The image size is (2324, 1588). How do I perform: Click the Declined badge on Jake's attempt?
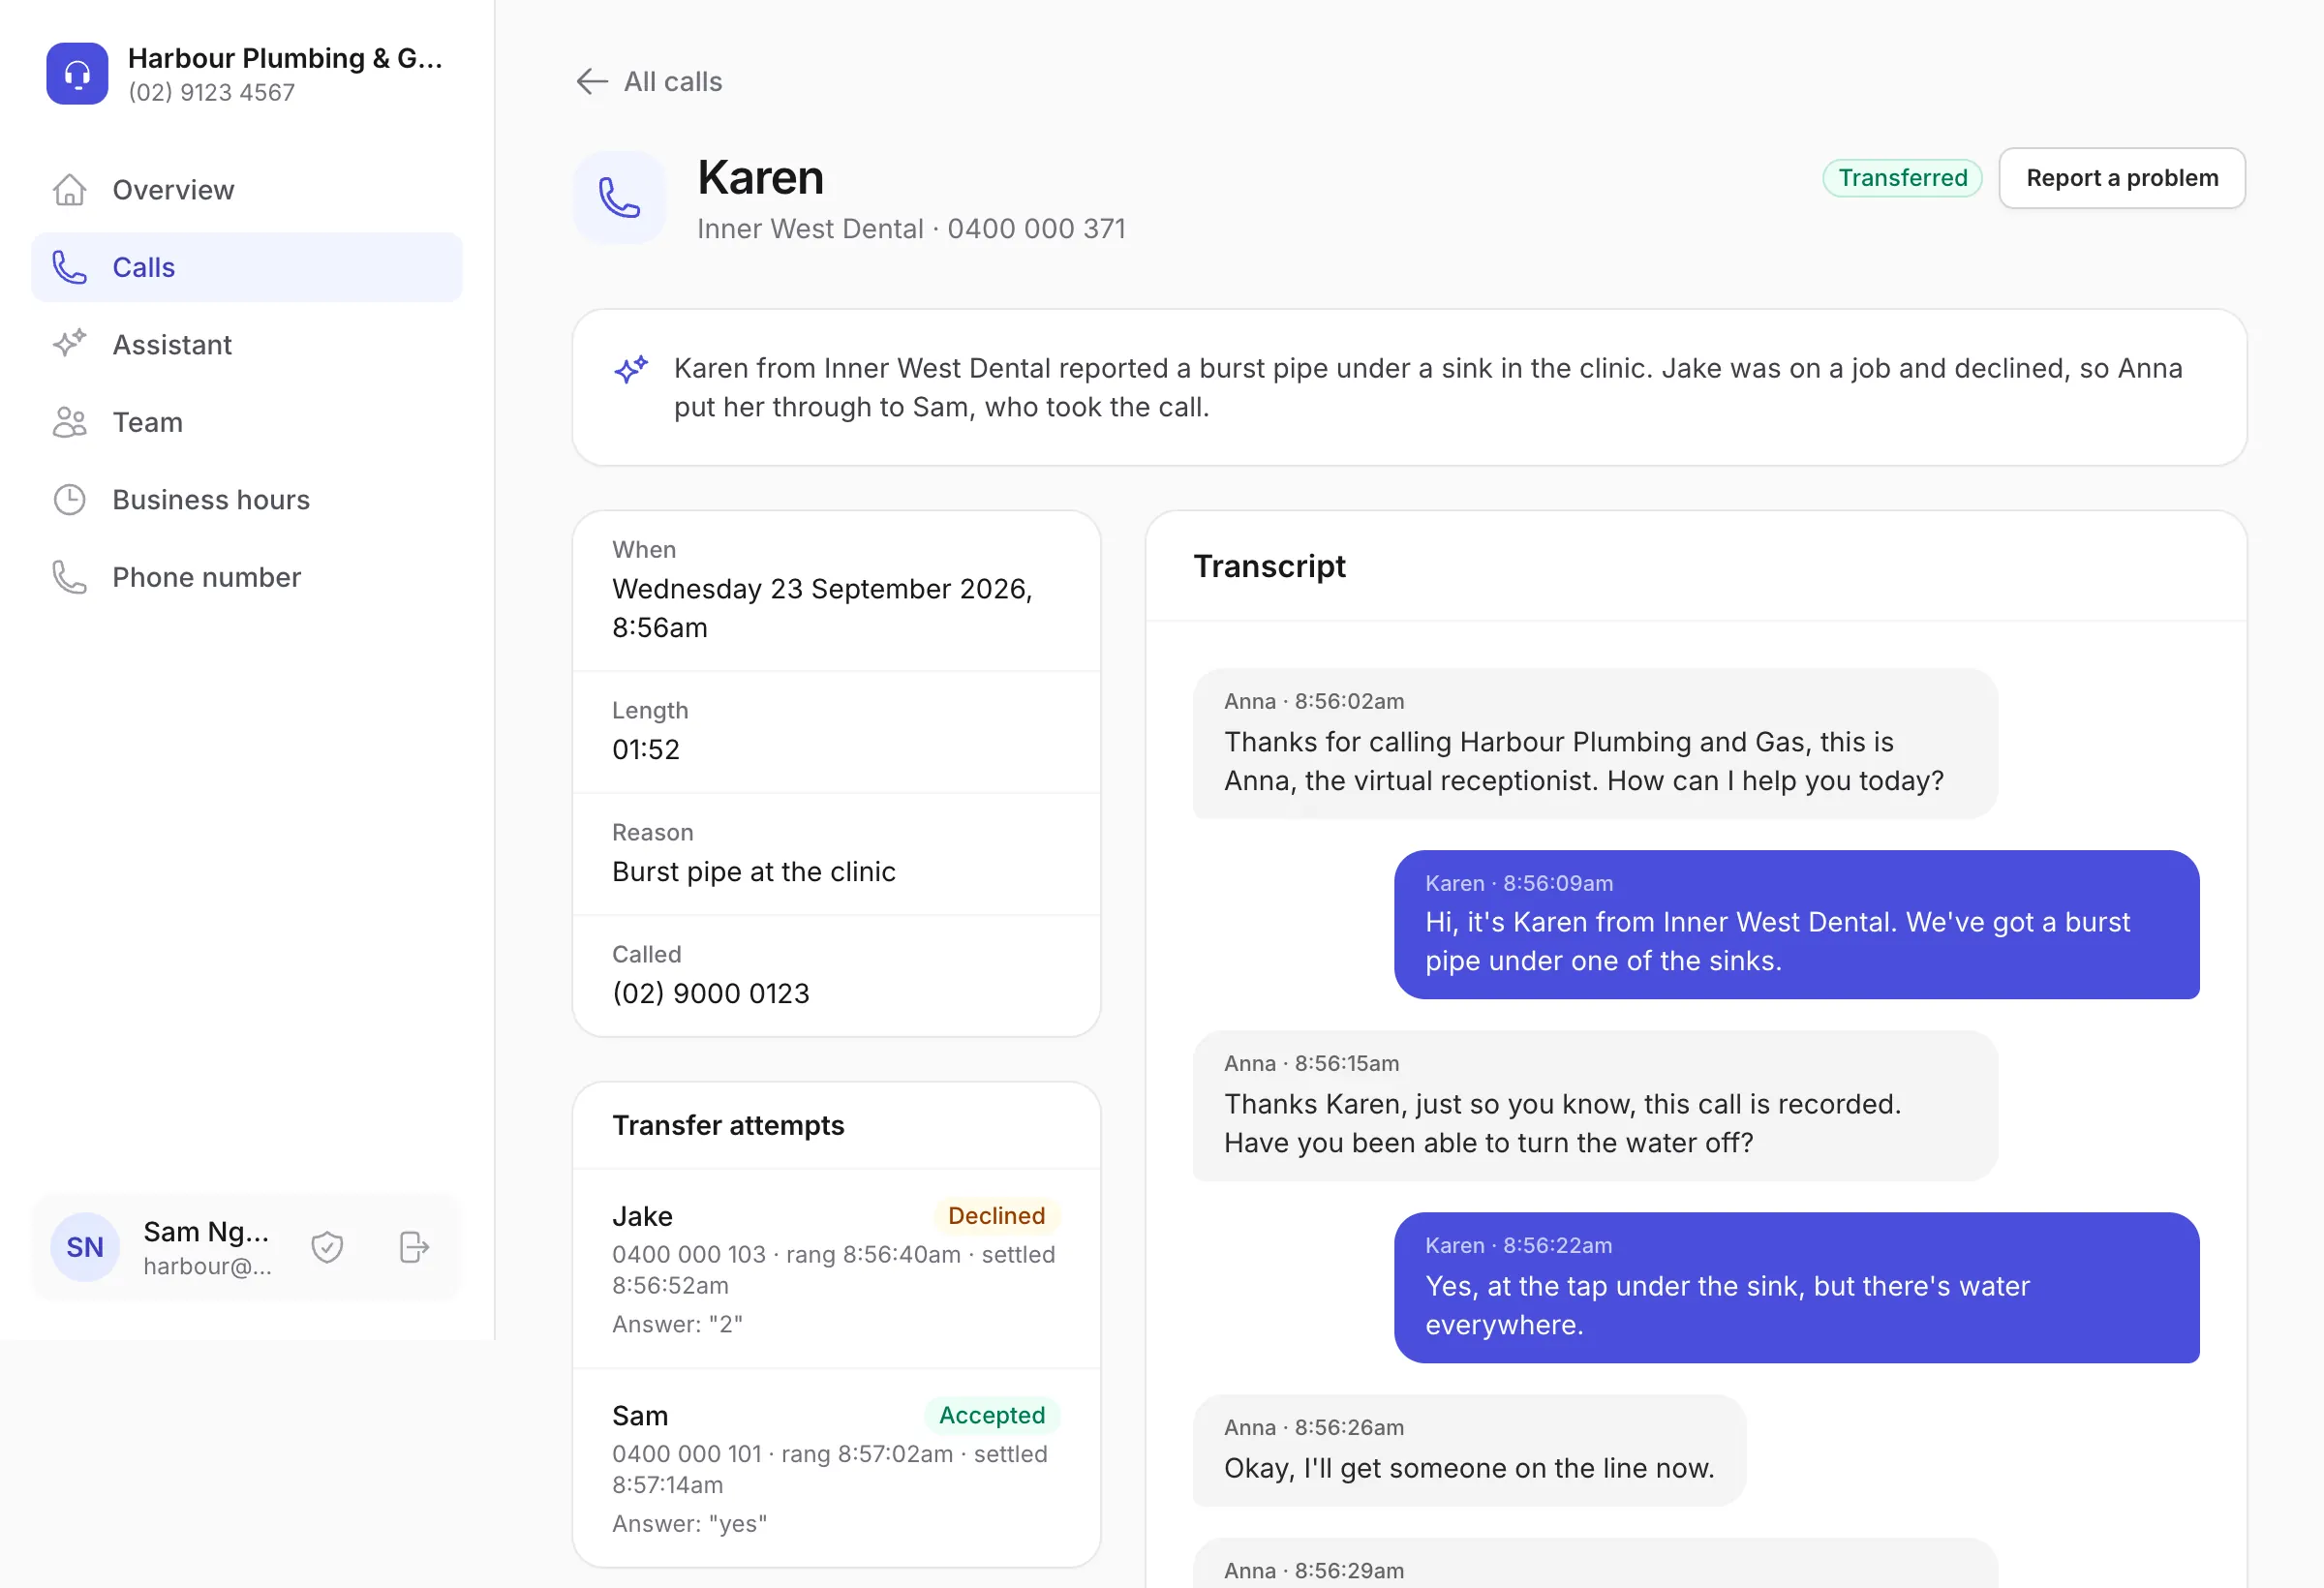click(996, 1216)
